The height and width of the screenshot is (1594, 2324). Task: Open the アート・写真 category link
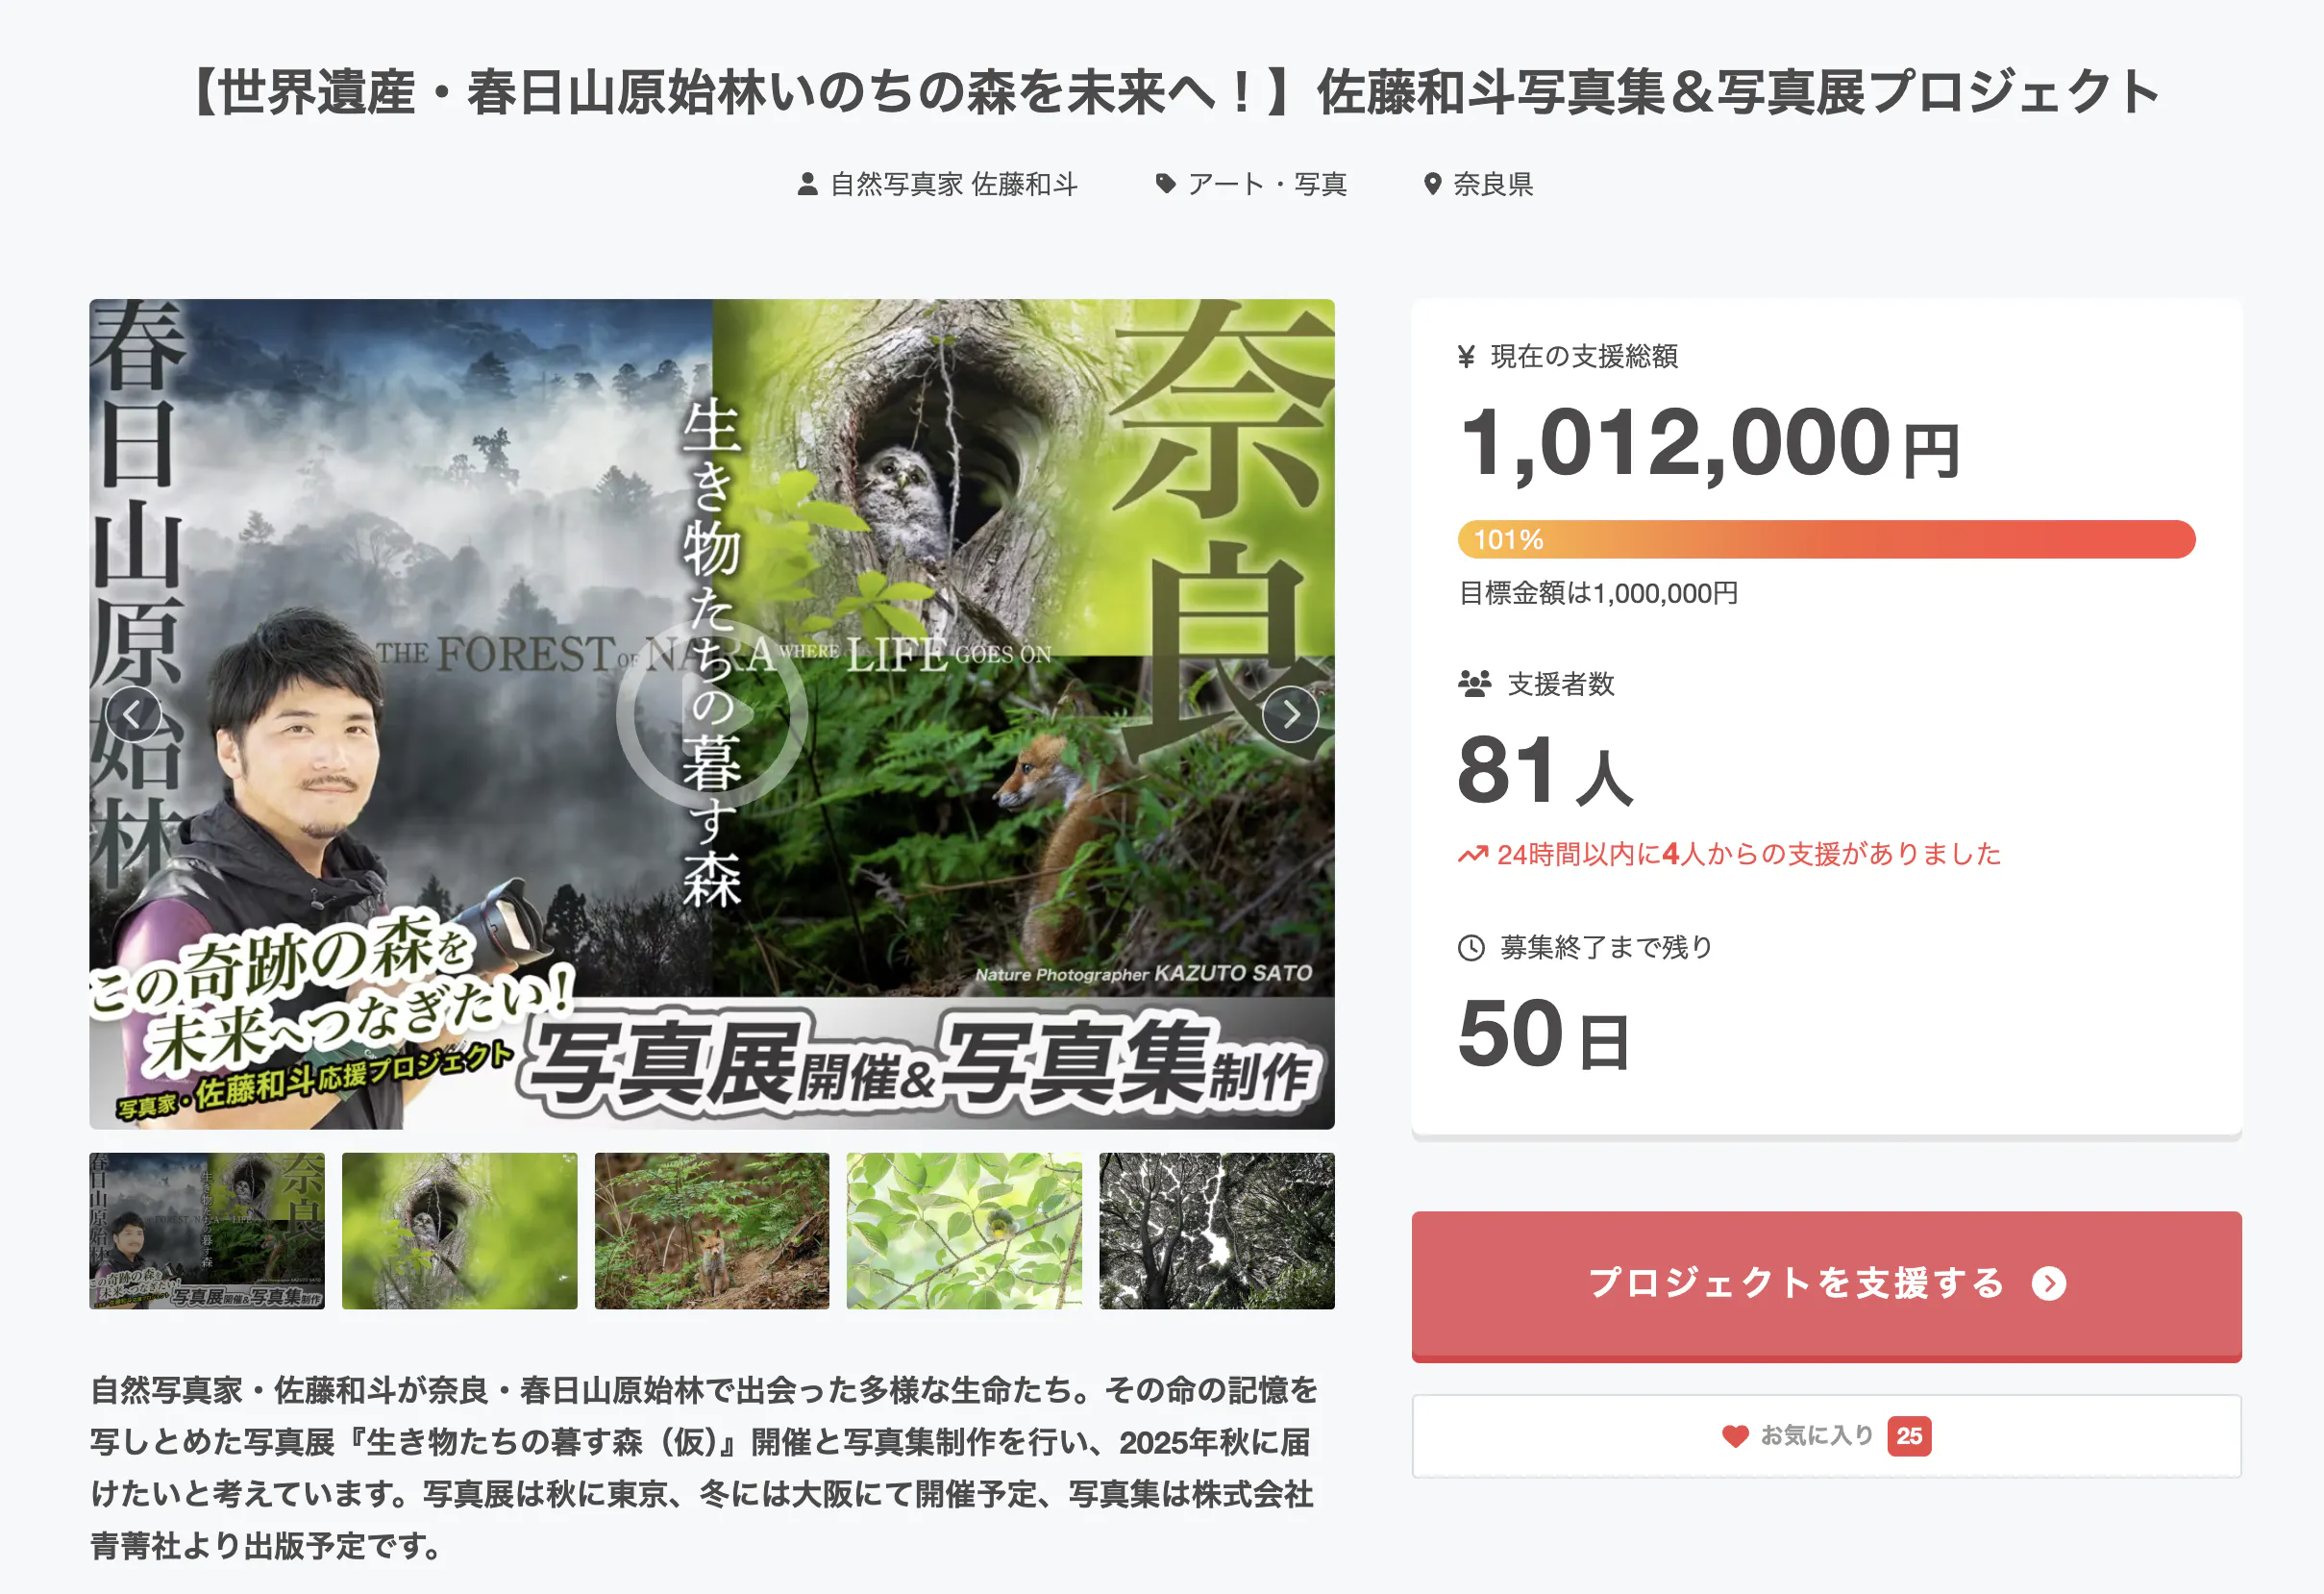point(1267,184)
